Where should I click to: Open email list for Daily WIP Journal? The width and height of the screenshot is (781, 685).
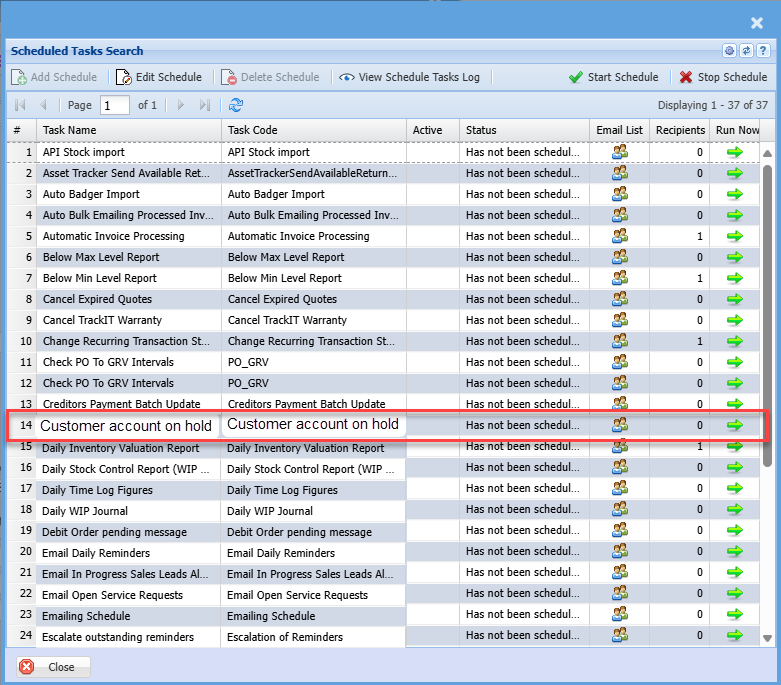tap(620, 511)
